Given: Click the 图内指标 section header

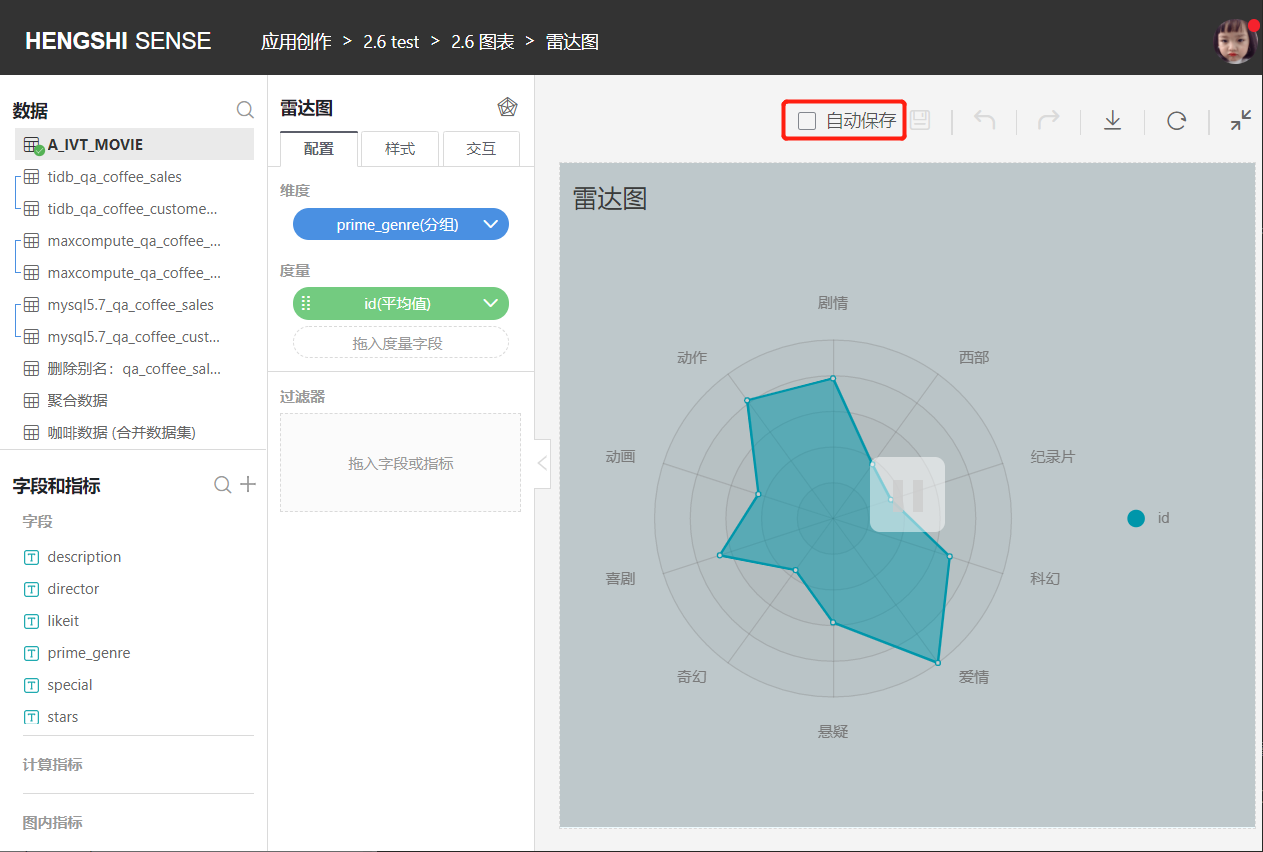Looking at the screenshot, I should click(53, 822).
